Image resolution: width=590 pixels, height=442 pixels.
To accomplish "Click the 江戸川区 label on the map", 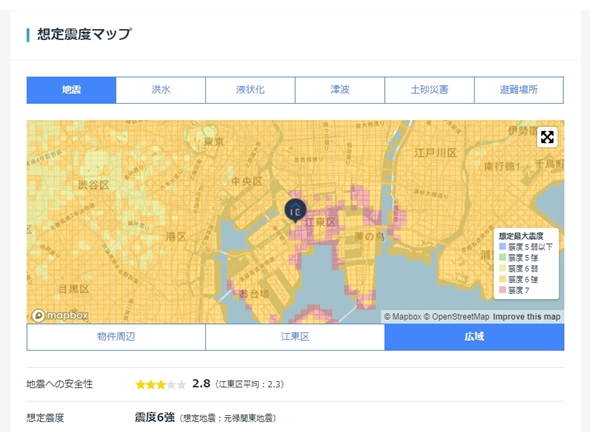I will [x=435, y=153].
